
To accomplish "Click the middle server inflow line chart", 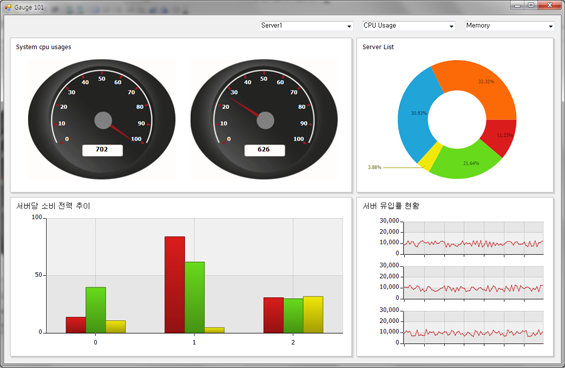I will (x=473, y=283).
